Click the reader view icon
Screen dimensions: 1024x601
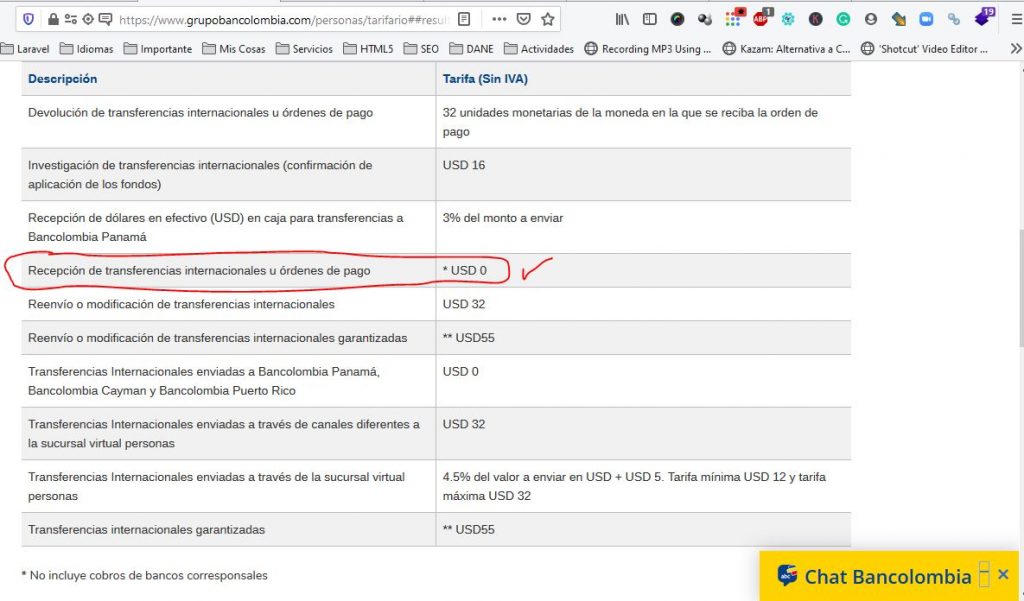[464, 20]
